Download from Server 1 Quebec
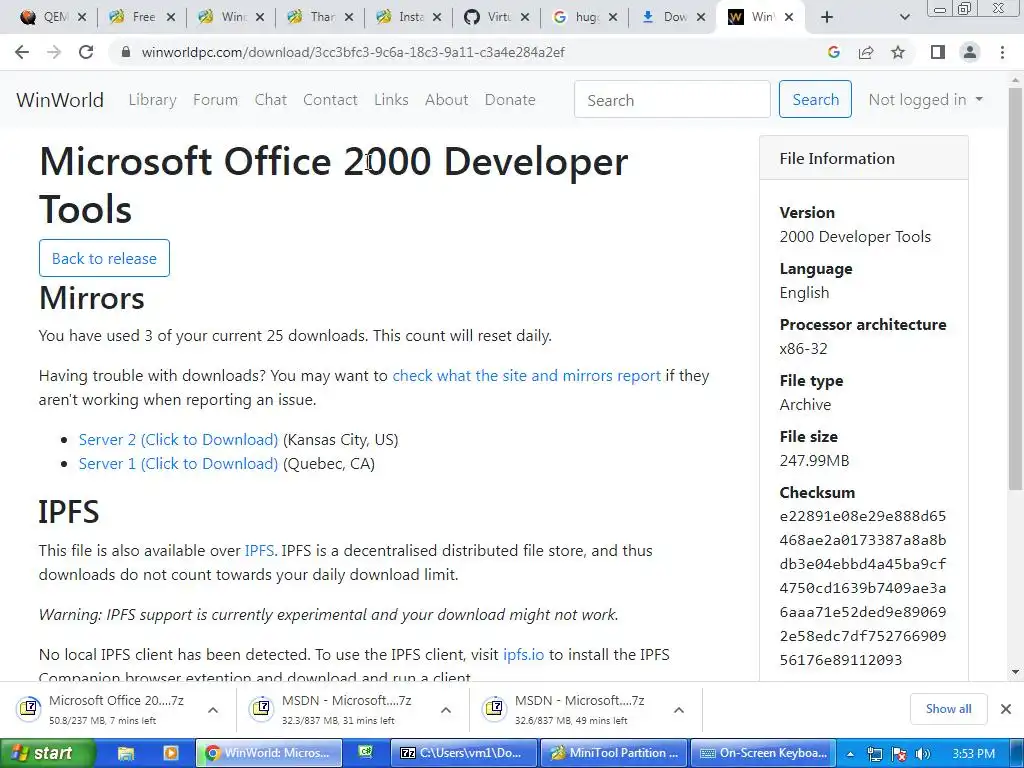The height and width of the screenshot is (768, 1024). (178, 464)
